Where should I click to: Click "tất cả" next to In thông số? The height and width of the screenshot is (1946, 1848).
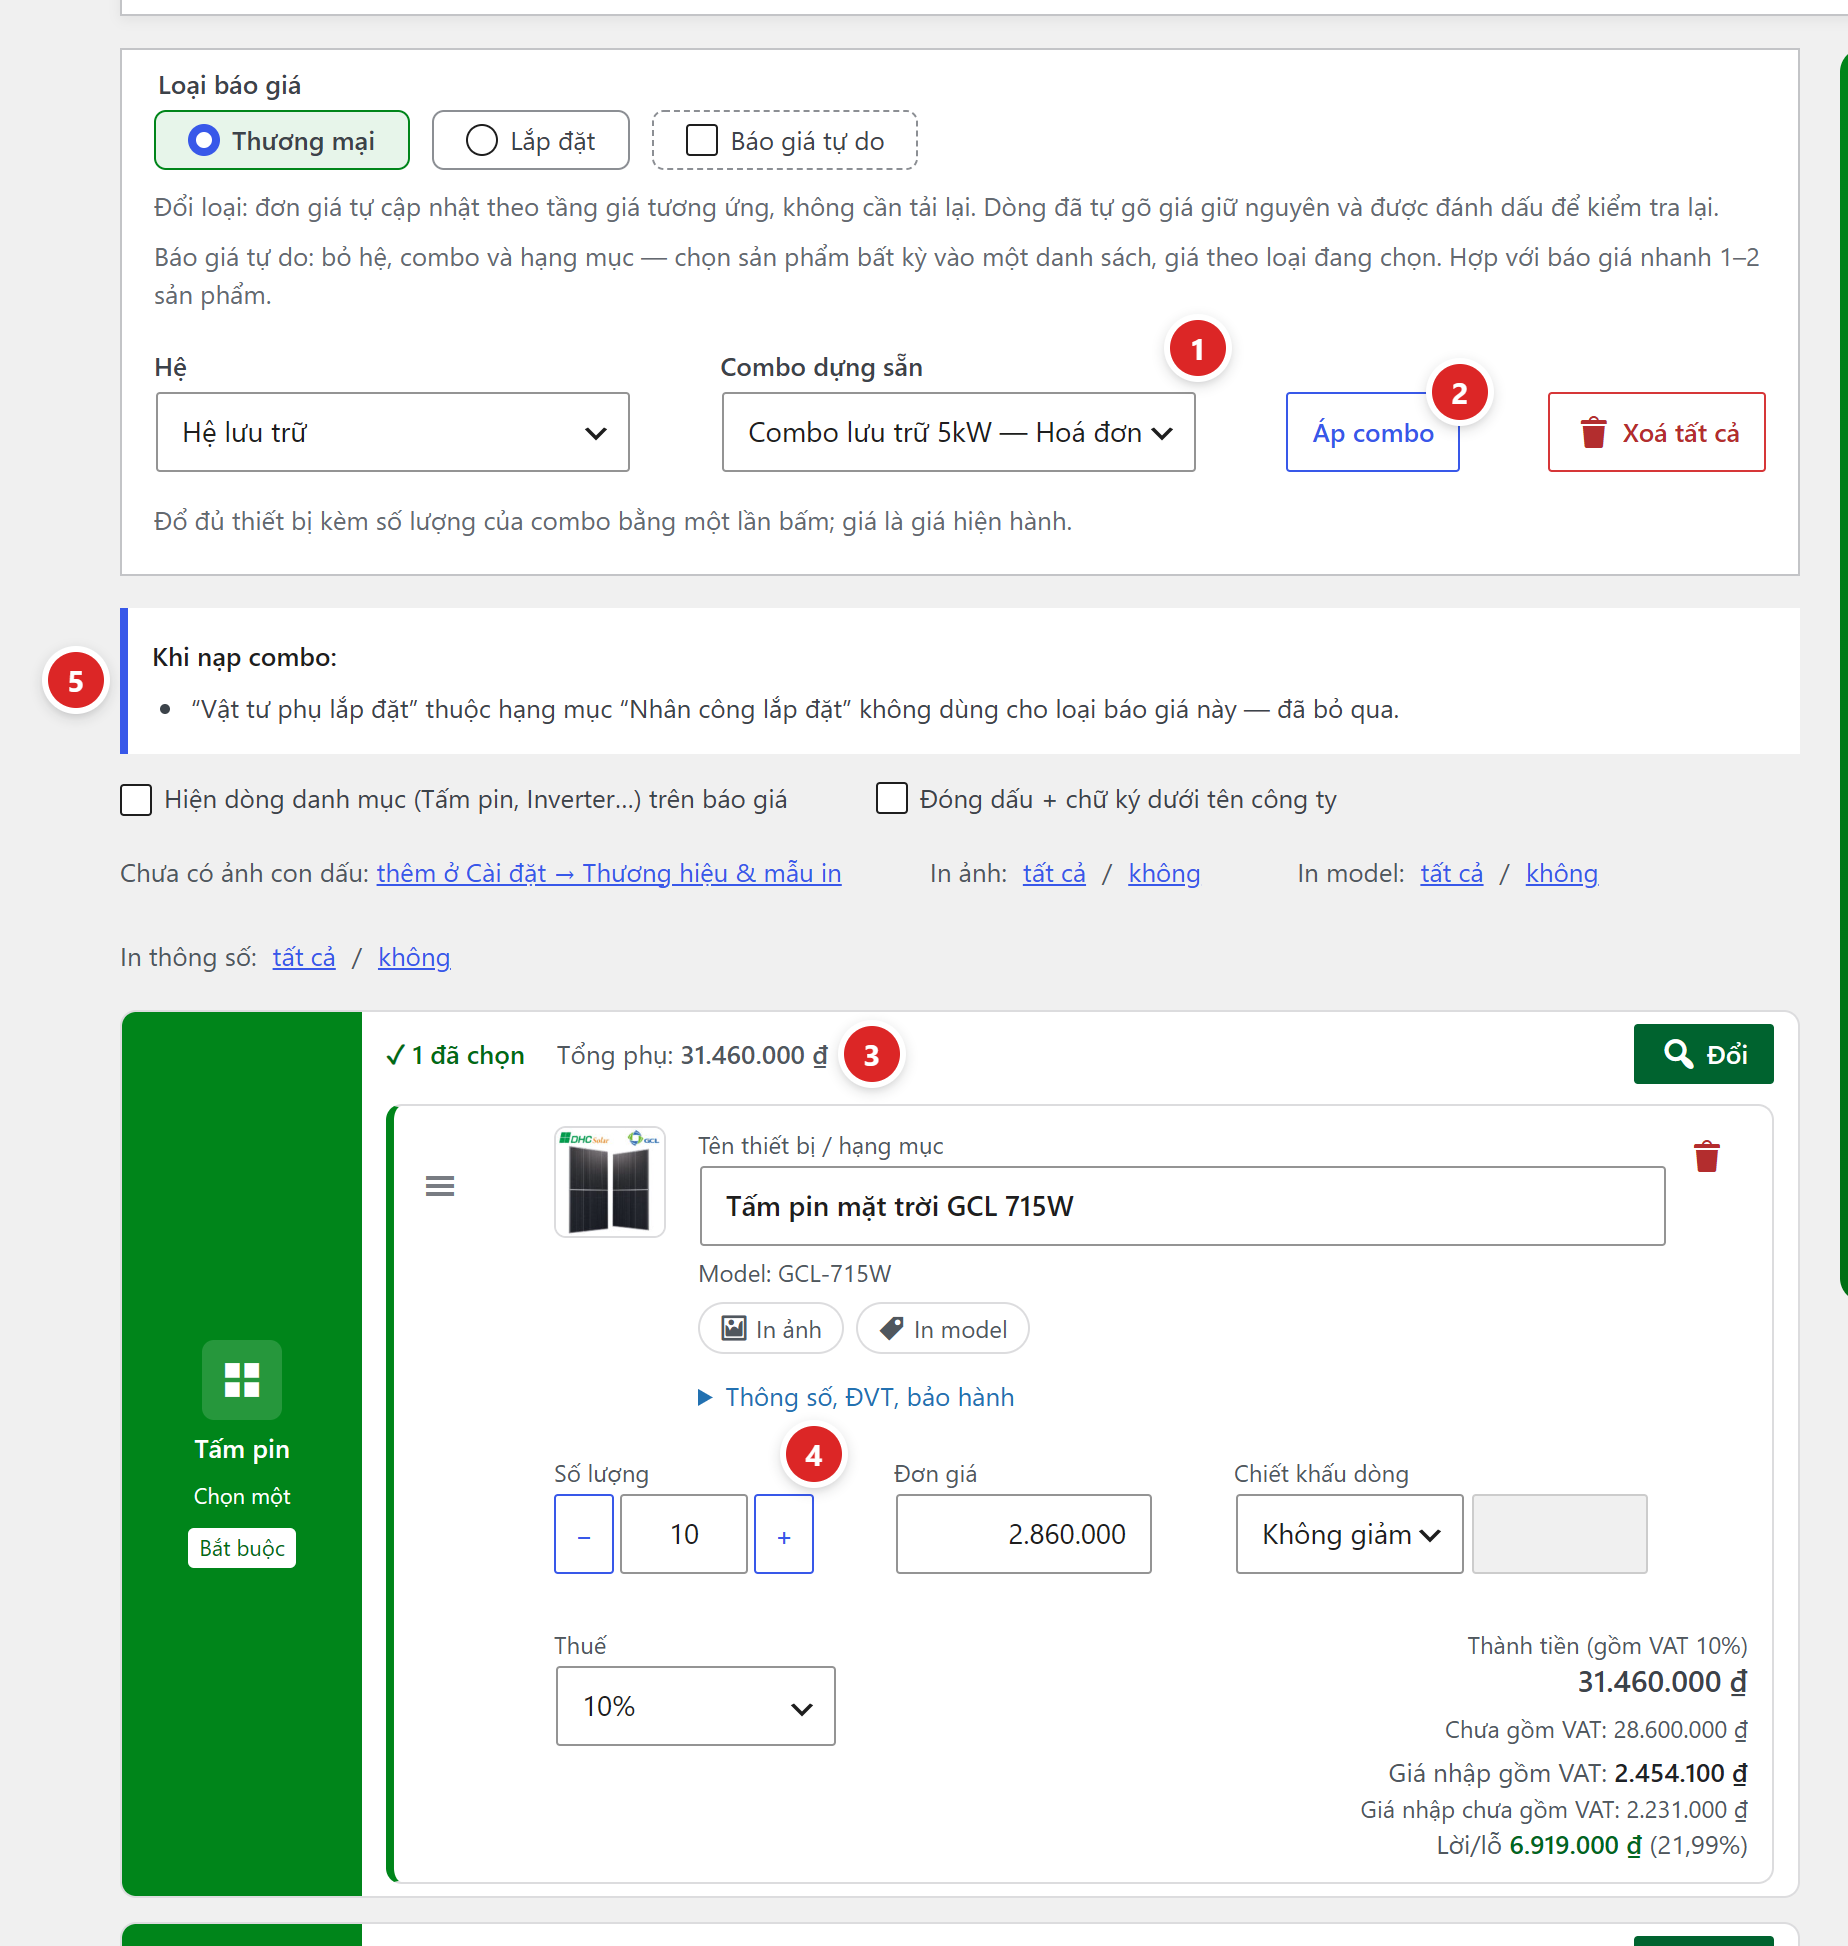tap(304, 957)
